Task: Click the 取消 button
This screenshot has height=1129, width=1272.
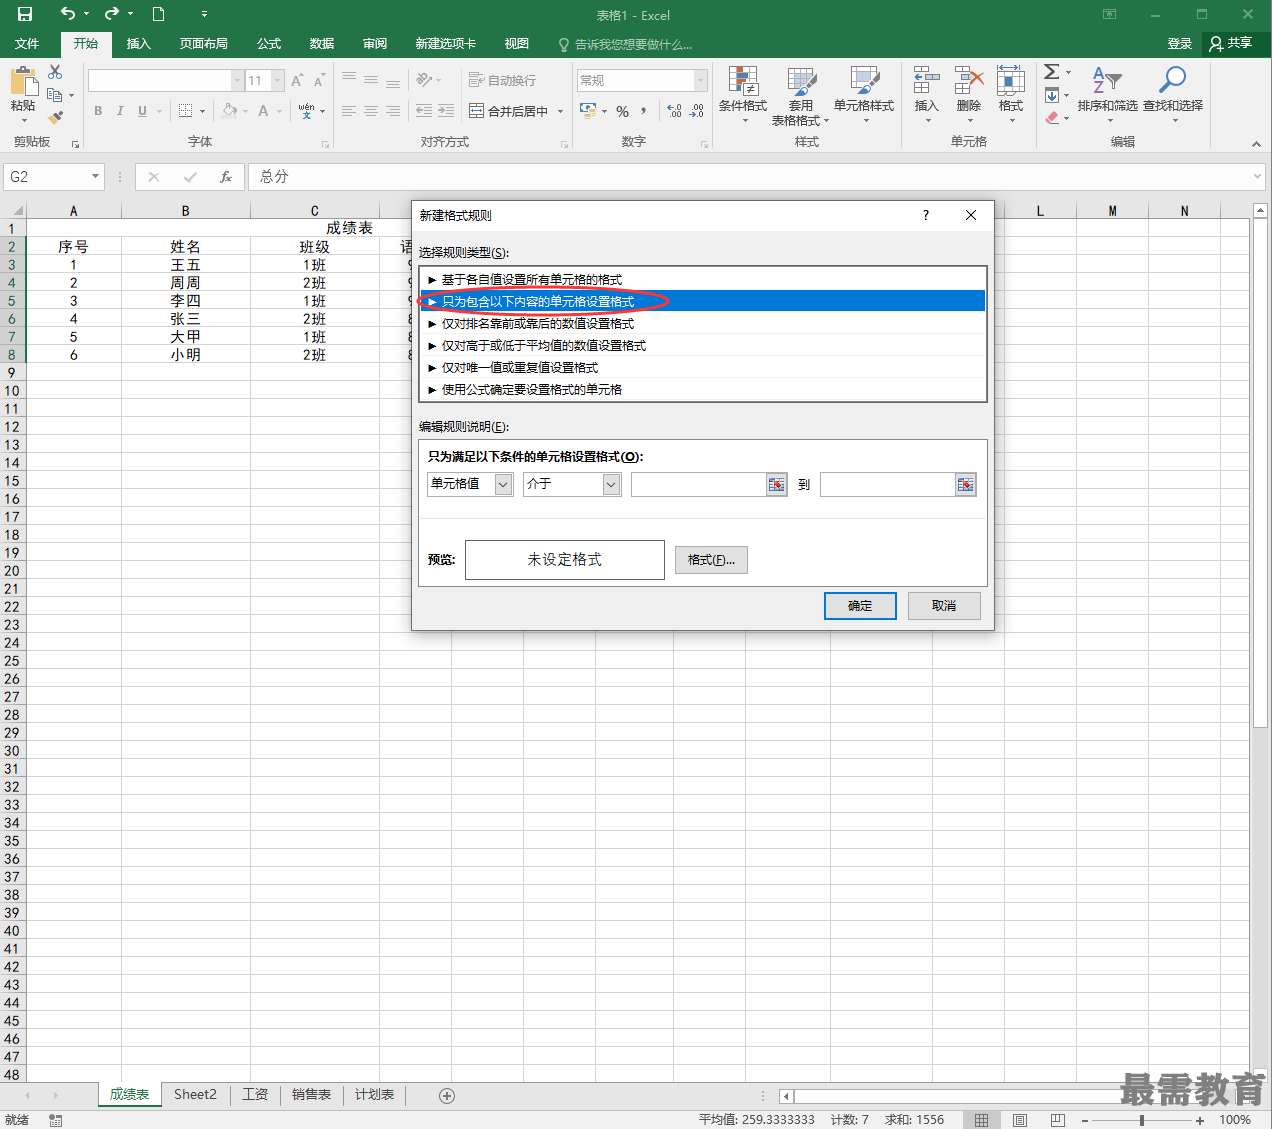Action: click(944, 606)
